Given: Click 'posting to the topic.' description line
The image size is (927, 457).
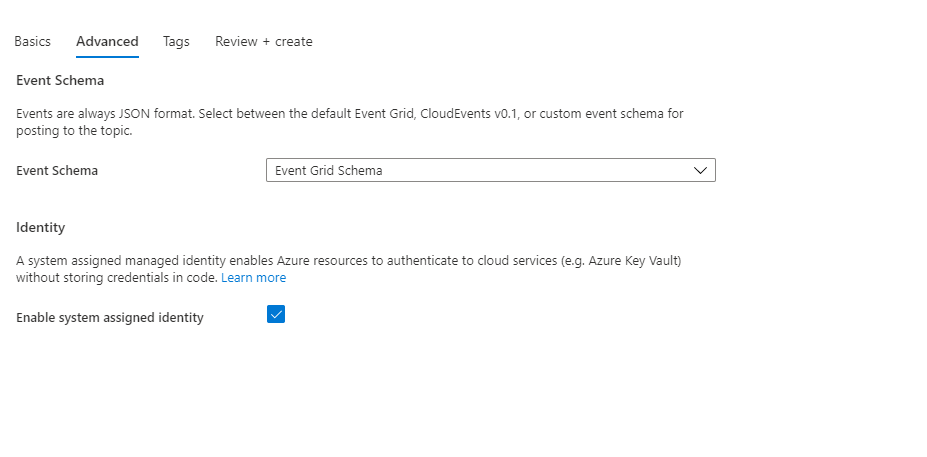Looking at the screenshot, I should pos(74,131).
